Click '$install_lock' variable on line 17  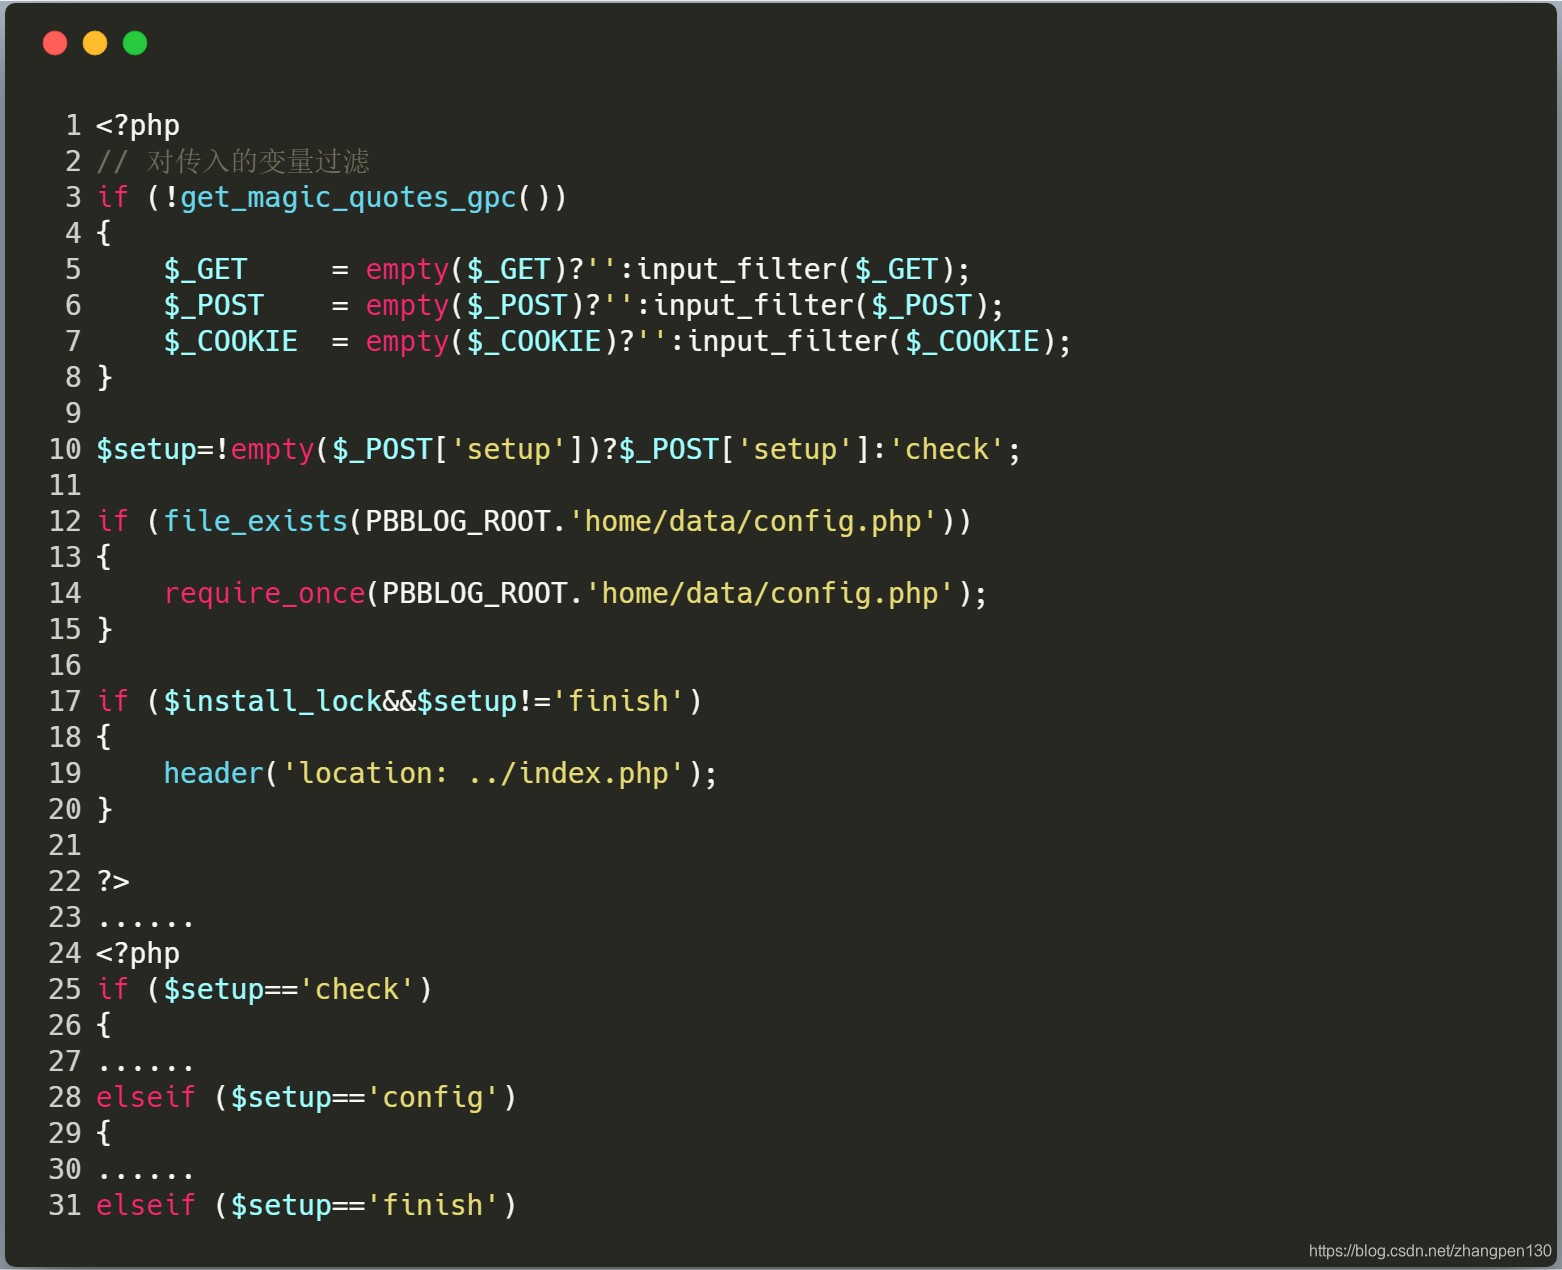click(x=273, y=702)
